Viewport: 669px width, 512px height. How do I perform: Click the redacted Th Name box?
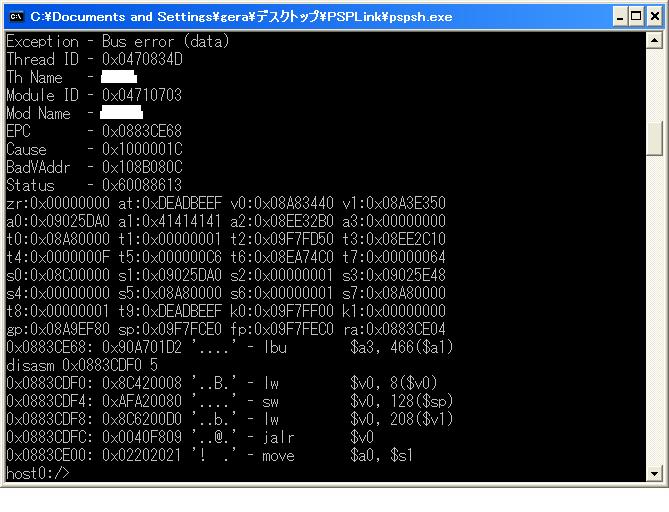click(x=119, y=77)
